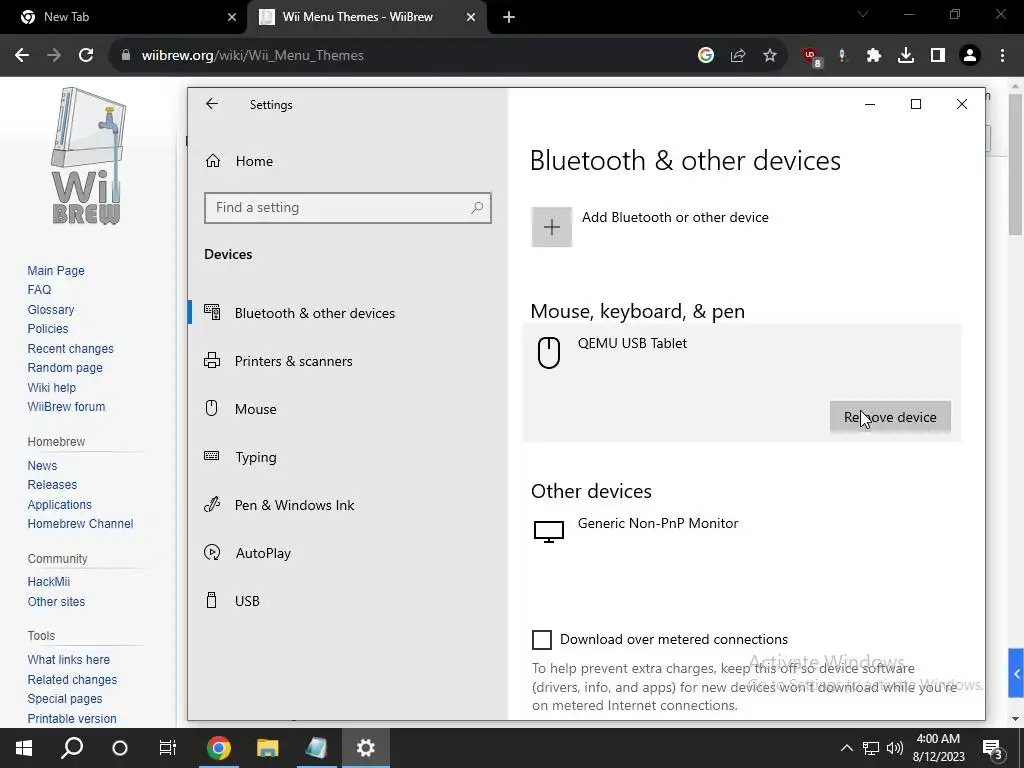
Task: Open USB settings page
Action: pyautogui.click(x=347, y=601)
